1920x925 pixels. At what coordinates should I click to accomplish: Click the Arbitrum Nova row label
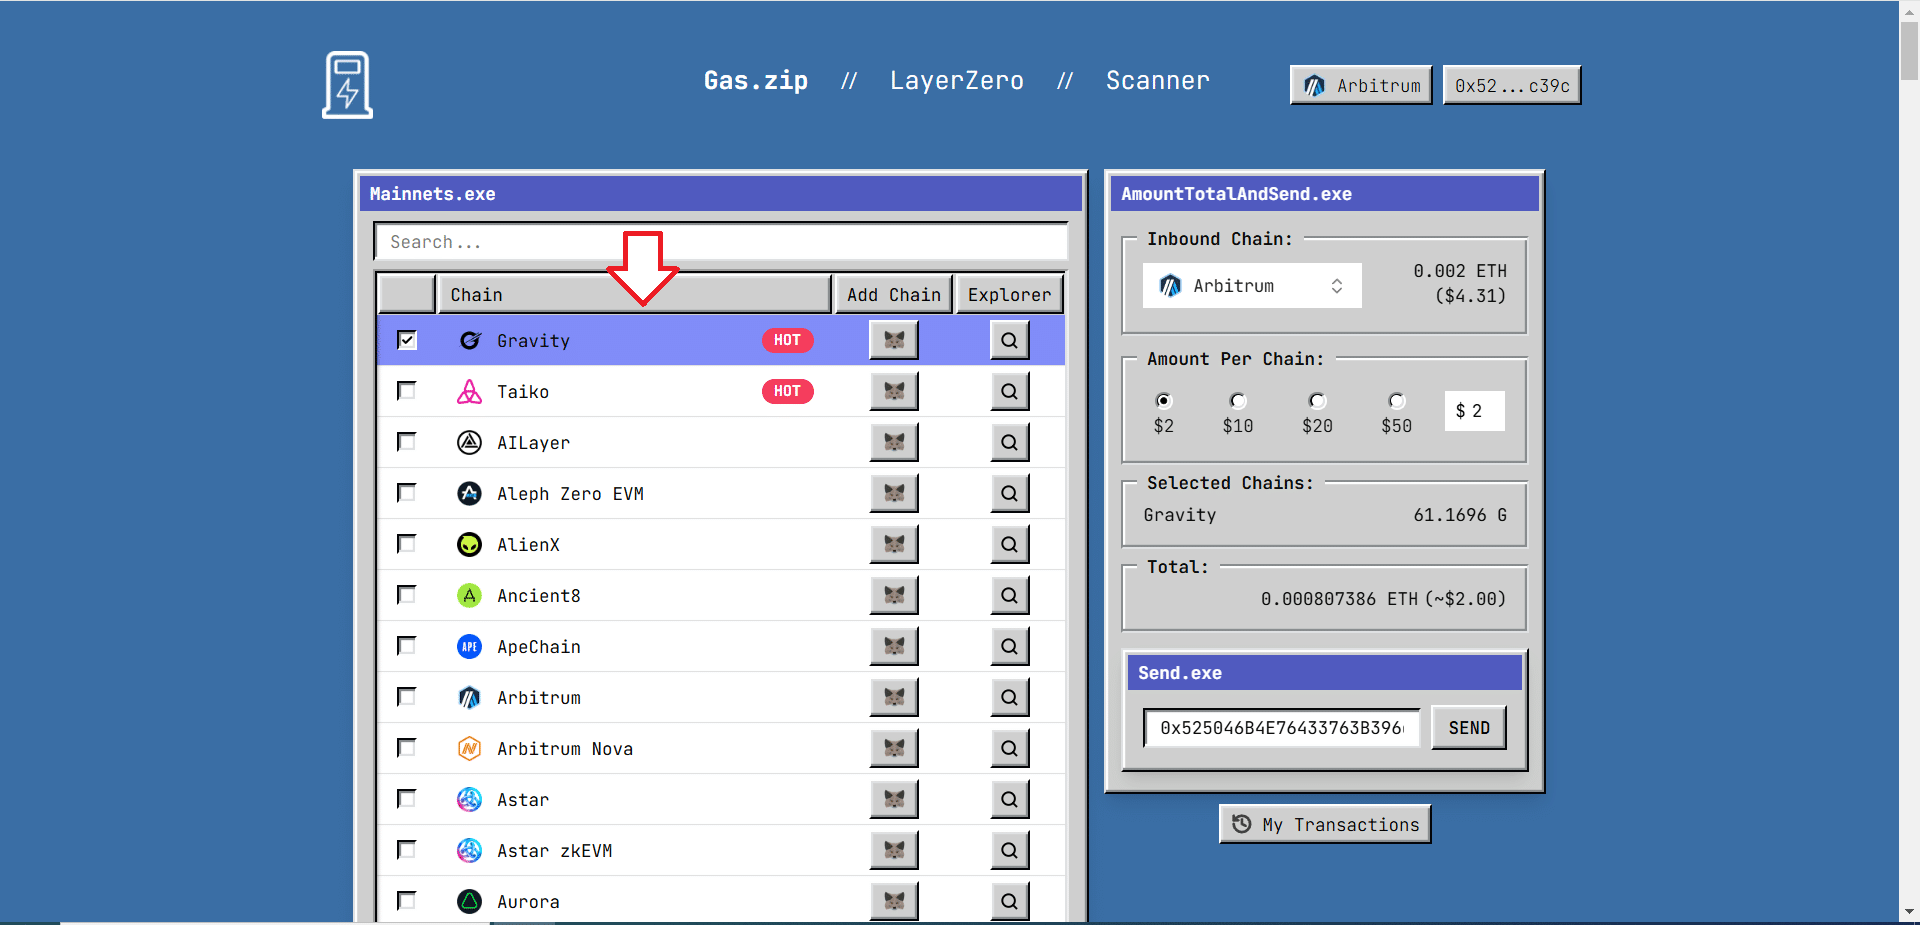565,749
